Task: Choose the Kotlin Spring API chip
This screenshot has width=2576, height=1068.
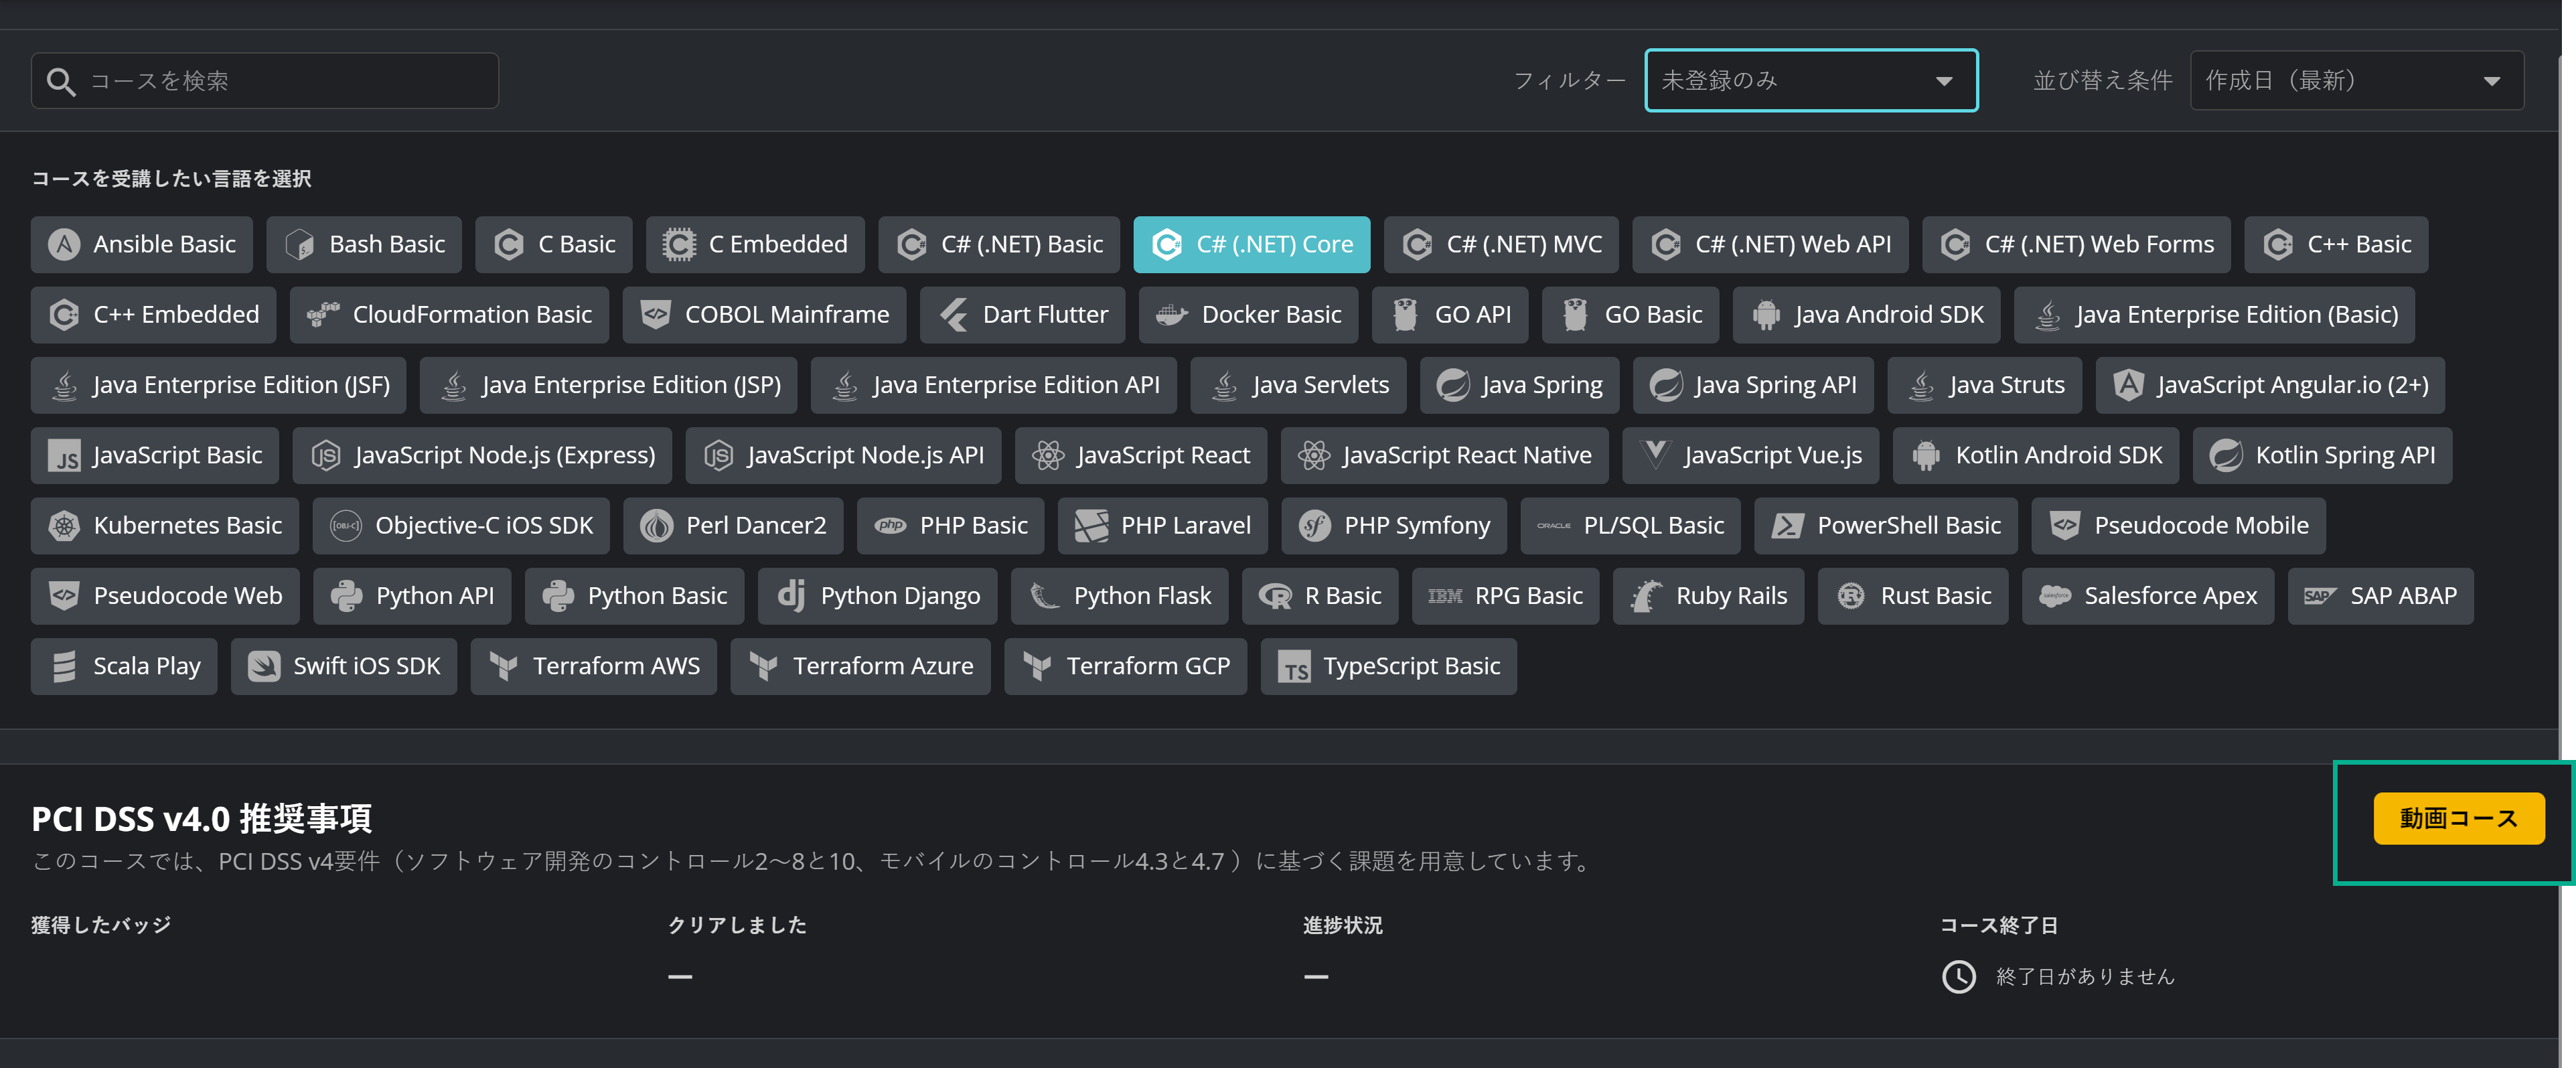Action: pos(2322,455)
